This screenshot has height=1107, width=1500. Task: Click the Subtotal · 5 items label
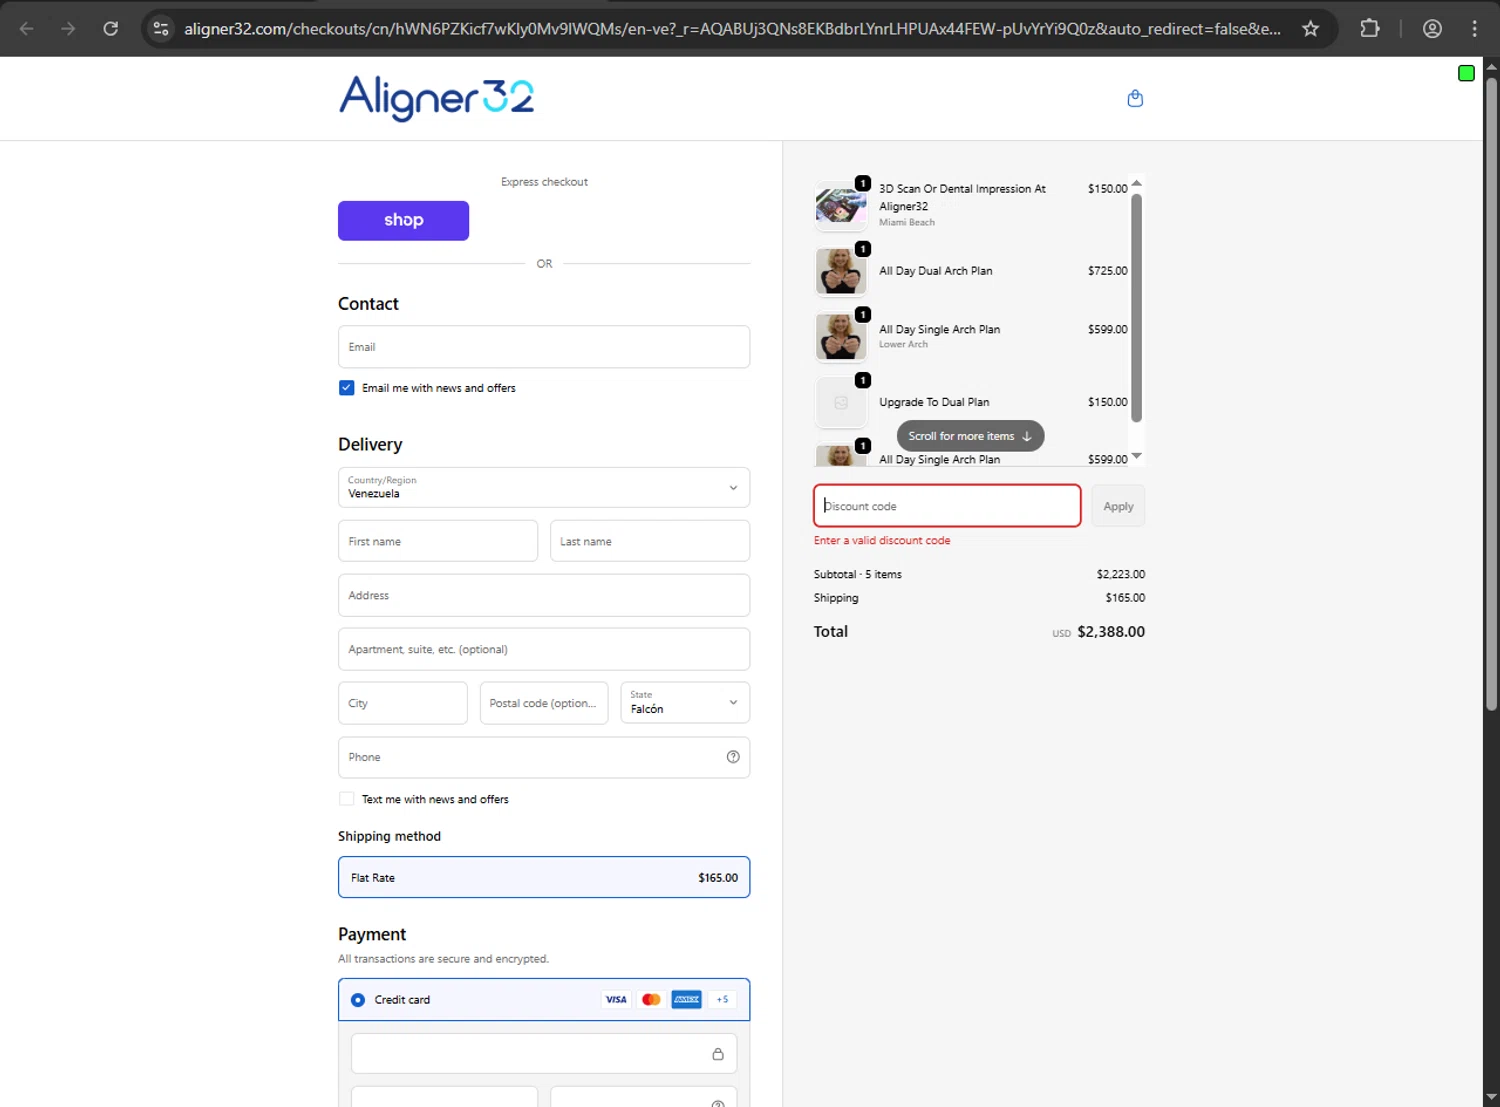(x=858, y=574)
